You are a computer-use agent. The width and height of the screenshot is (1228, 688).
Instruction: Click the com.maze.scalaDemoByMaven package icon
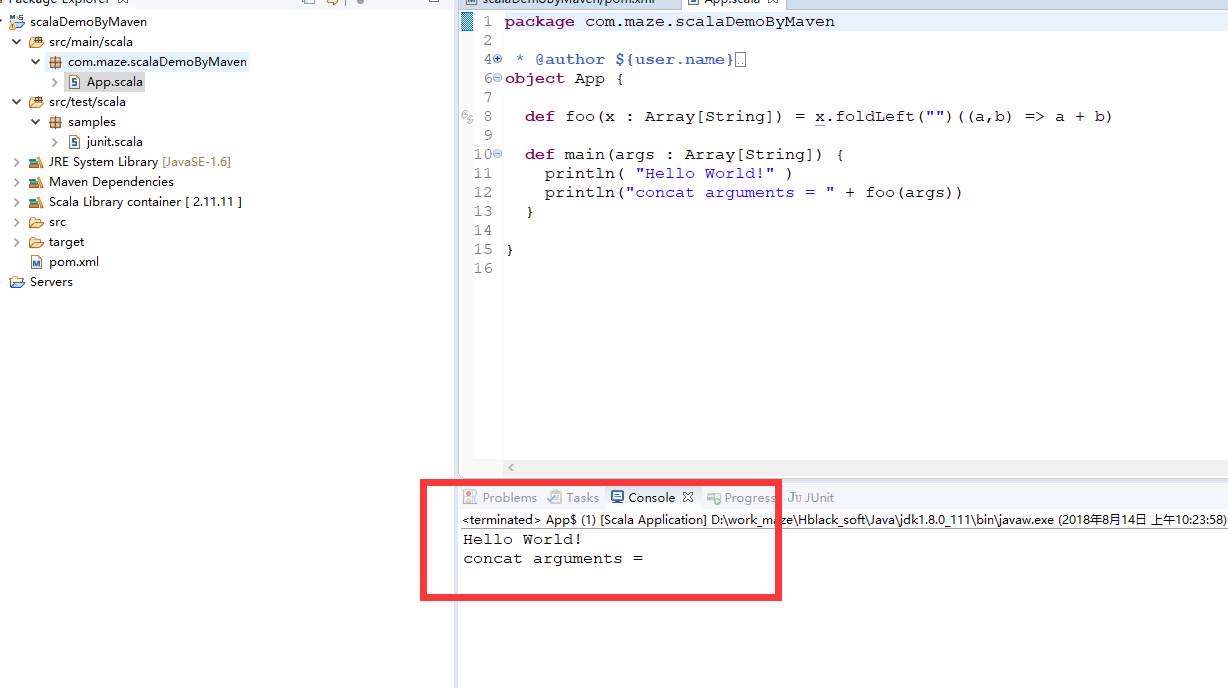click(56, 62)
